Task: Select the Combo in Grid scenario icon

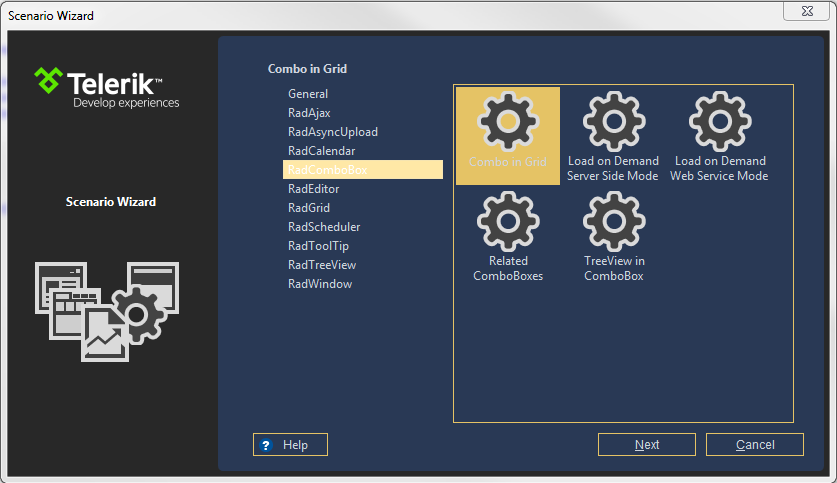Action: (508, 122)
